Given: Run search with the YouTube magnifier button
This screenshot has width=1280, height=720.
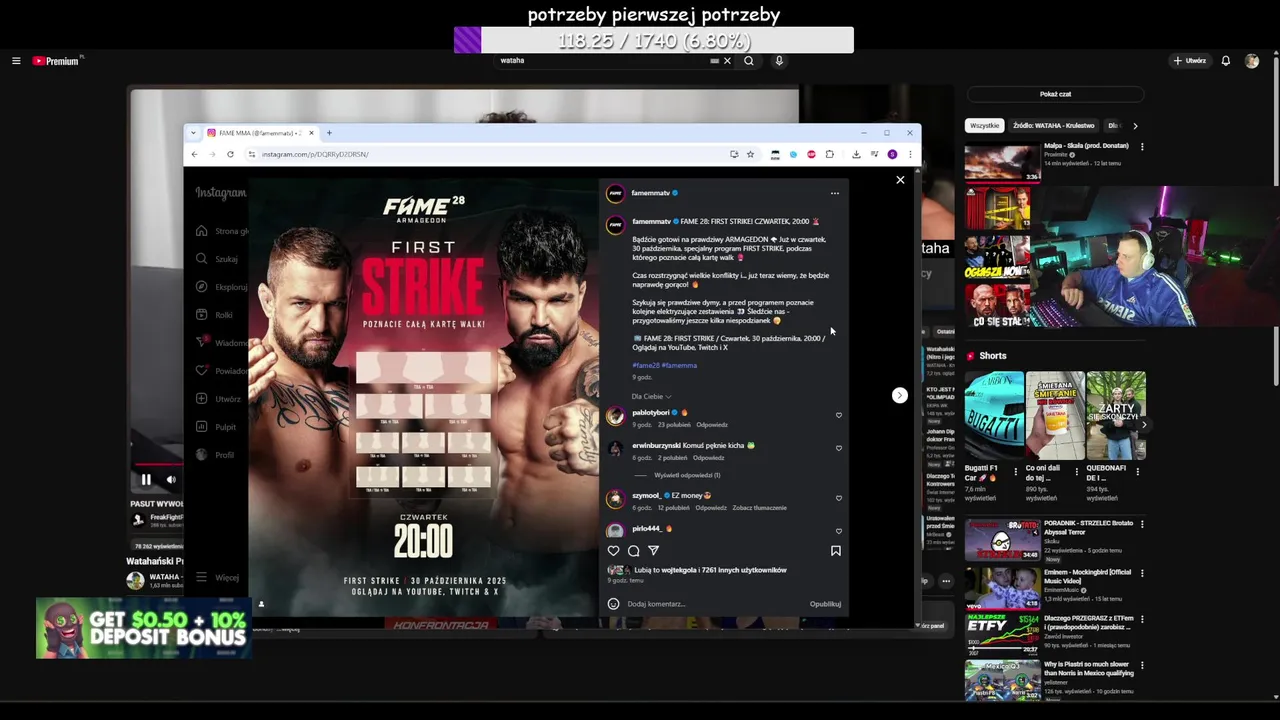Looking at the screenshot, I should [748, 61].
